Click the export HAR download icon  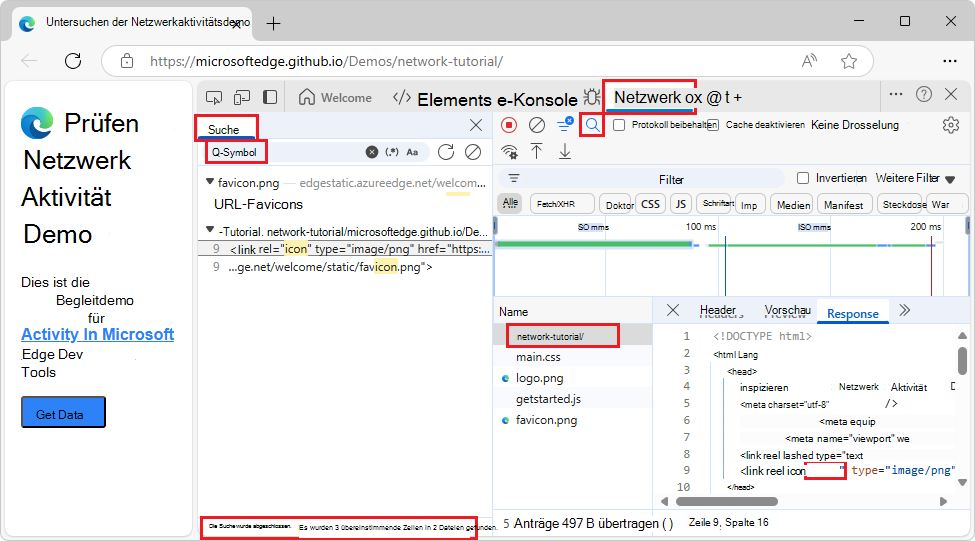(565, 152)
